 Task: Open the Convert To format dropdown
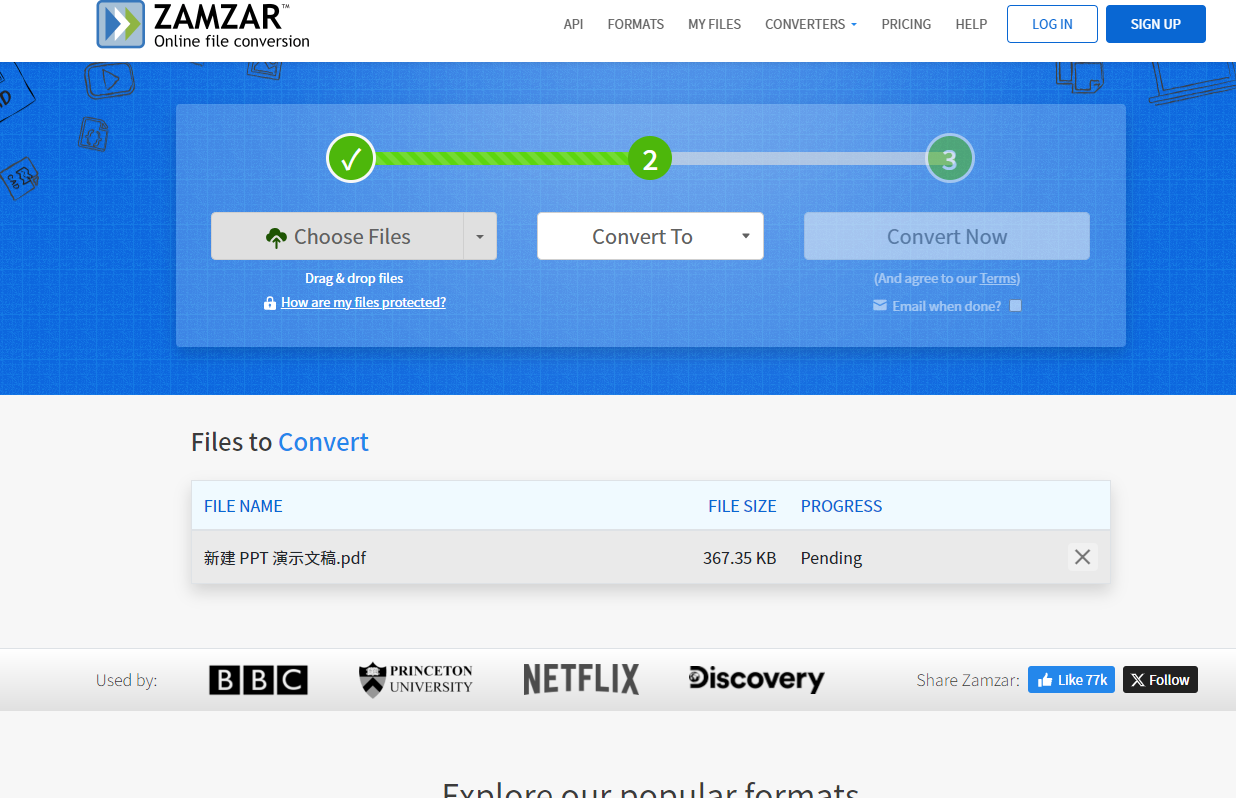(x=650, y=237)
